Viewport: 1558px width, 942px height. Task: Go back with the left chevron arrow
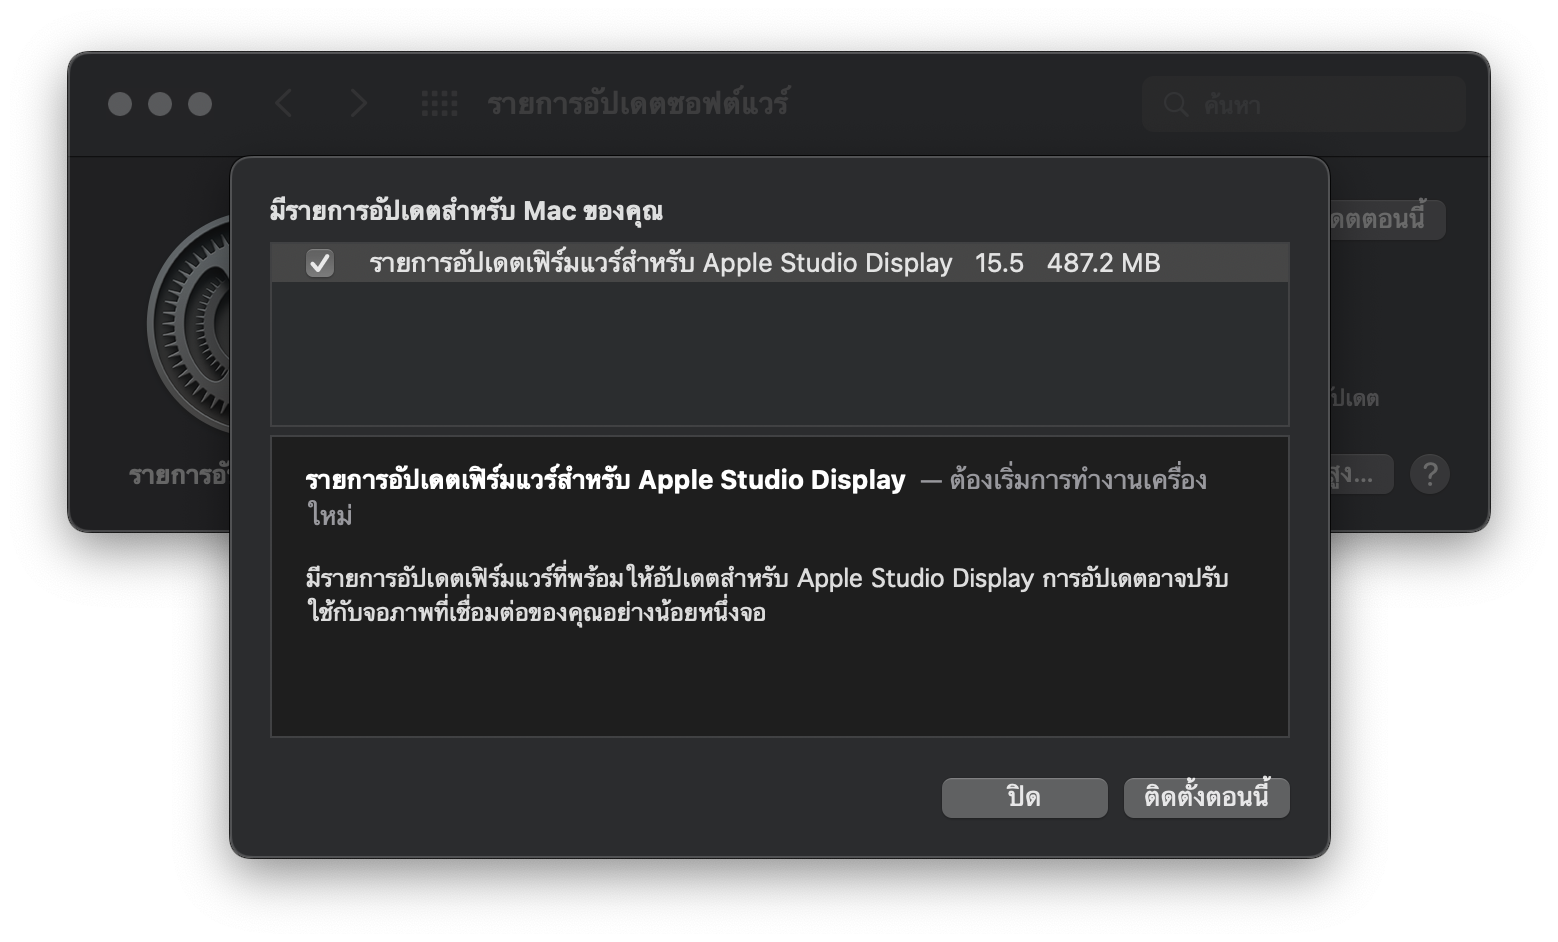(x=284, y=104)
